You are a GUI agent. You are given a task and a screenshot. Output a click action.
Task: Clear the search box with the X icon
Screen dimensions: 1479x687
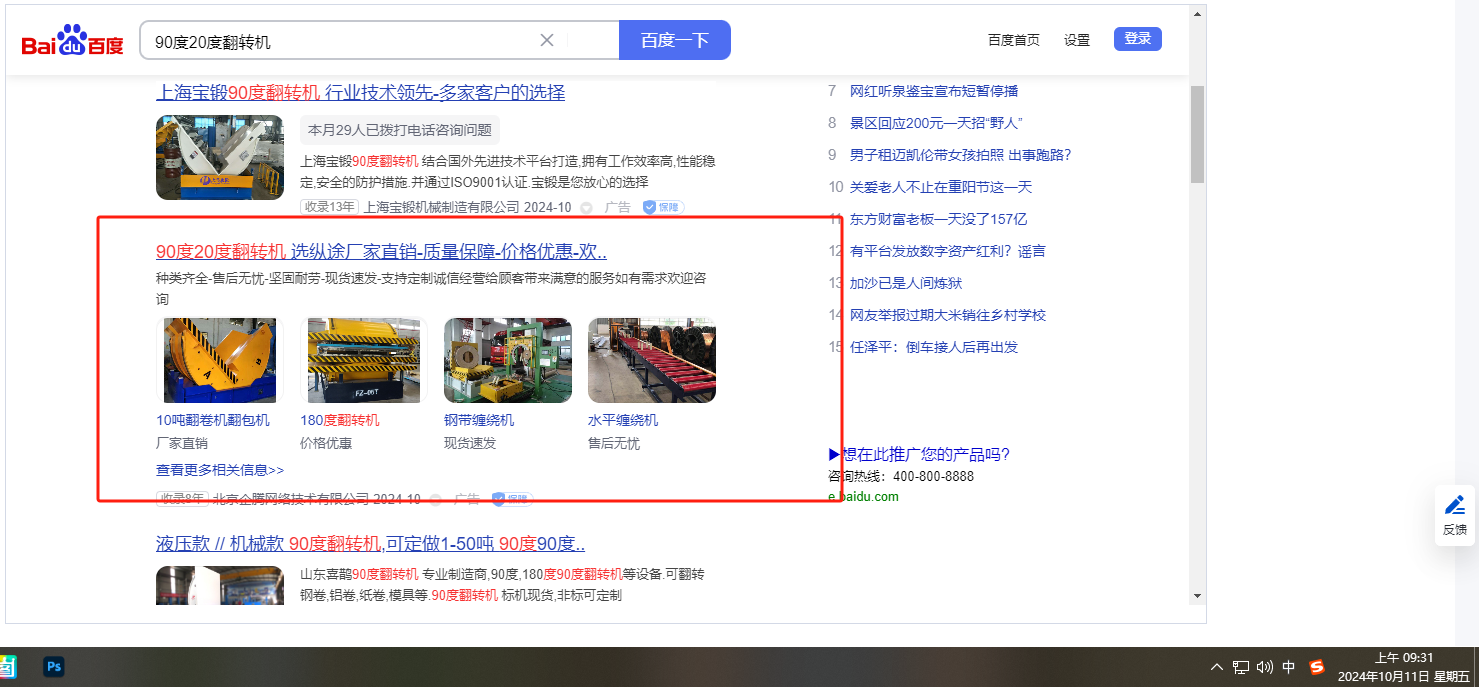547,40
